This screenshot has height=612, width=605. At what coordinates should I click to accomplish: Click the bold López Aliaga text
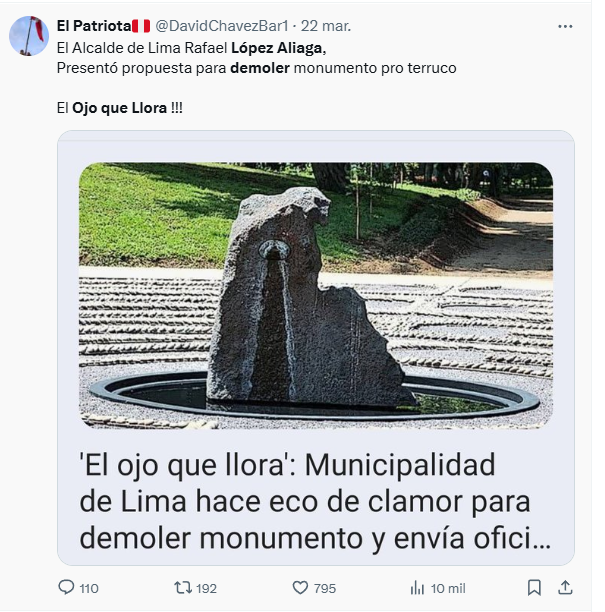[x=277, y=48]
